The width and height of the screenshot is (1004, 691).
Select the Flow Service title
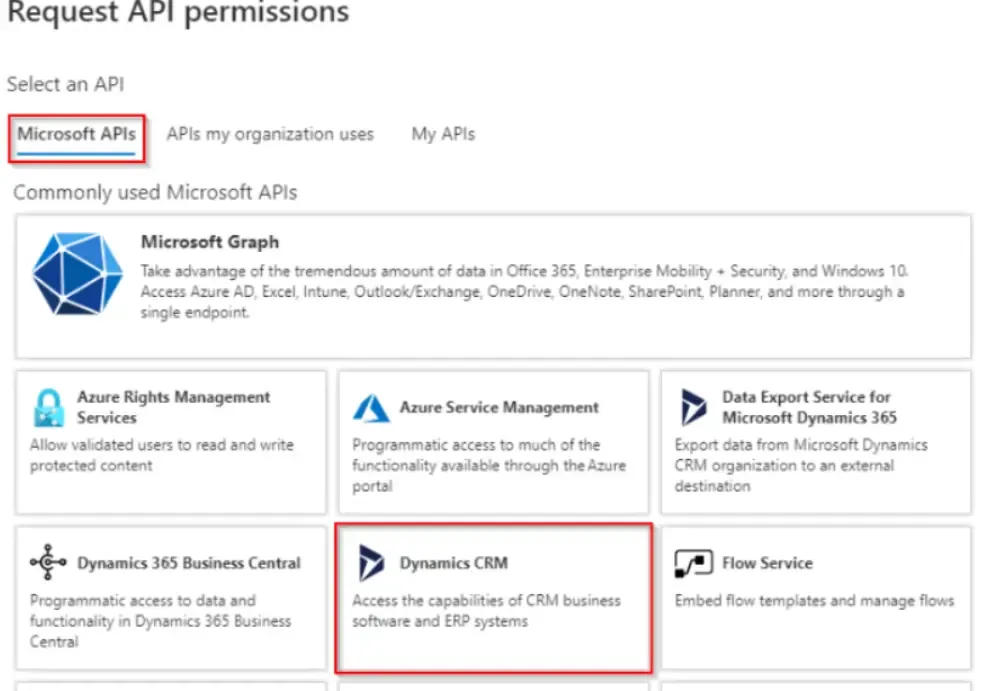tap(767, 563)
